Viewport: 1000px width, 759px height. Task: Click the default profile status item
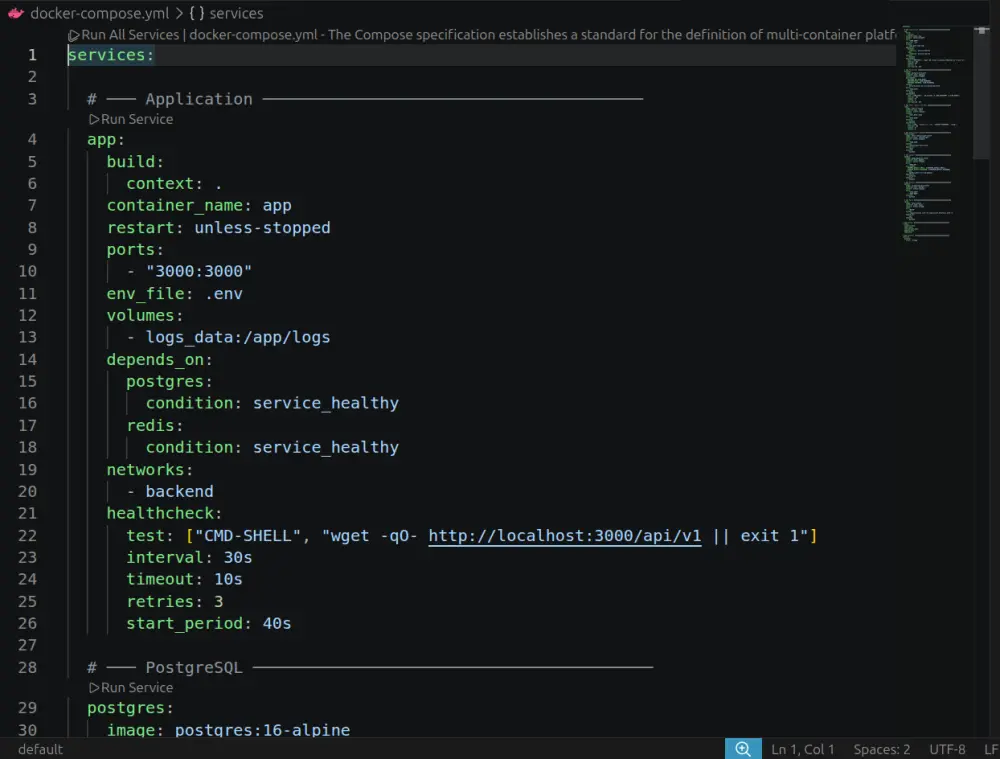tap(40, 749)
